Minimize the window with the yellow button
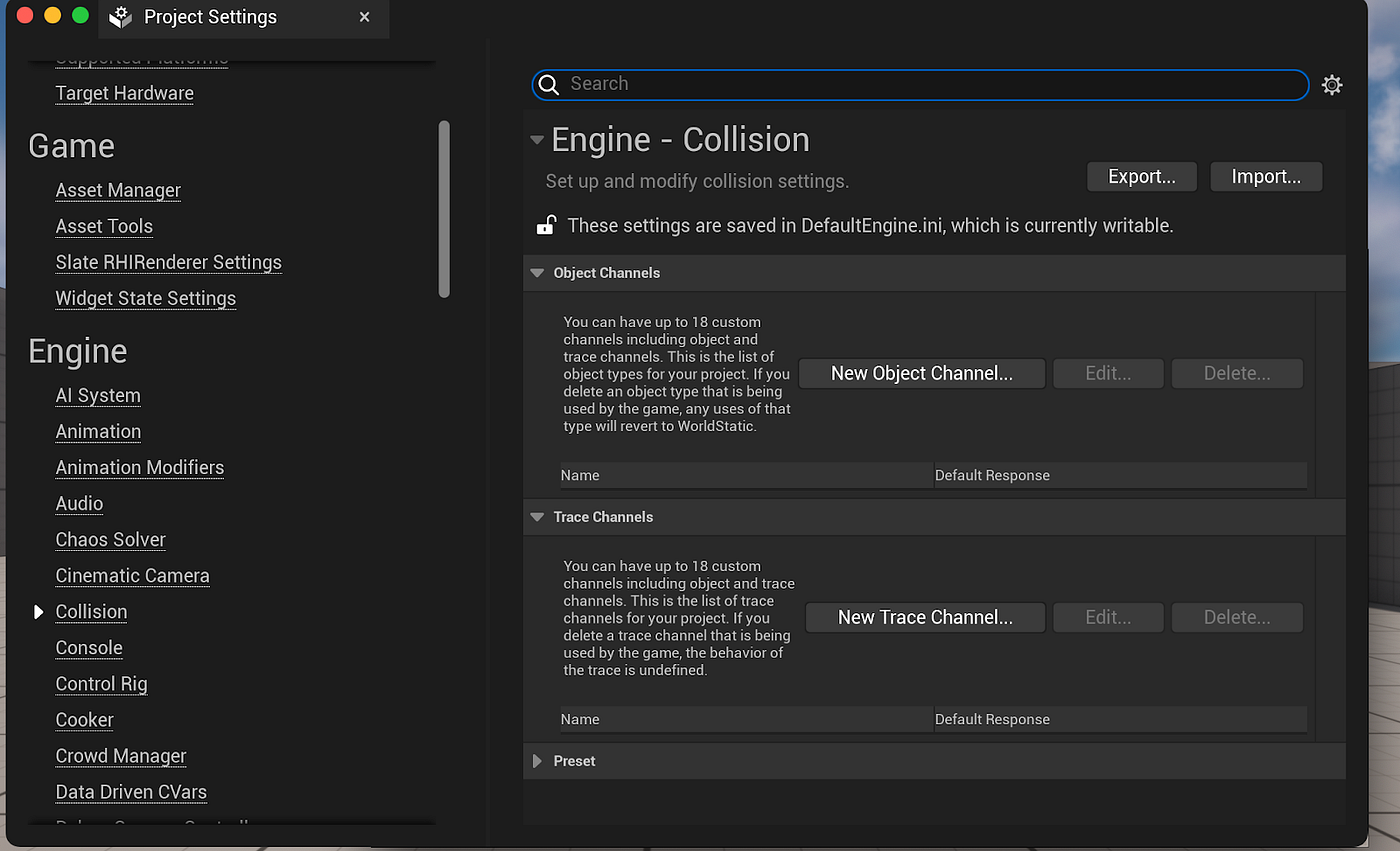Image resolution: width=1400 pixels, height=851 pixels. click(53, 16)
